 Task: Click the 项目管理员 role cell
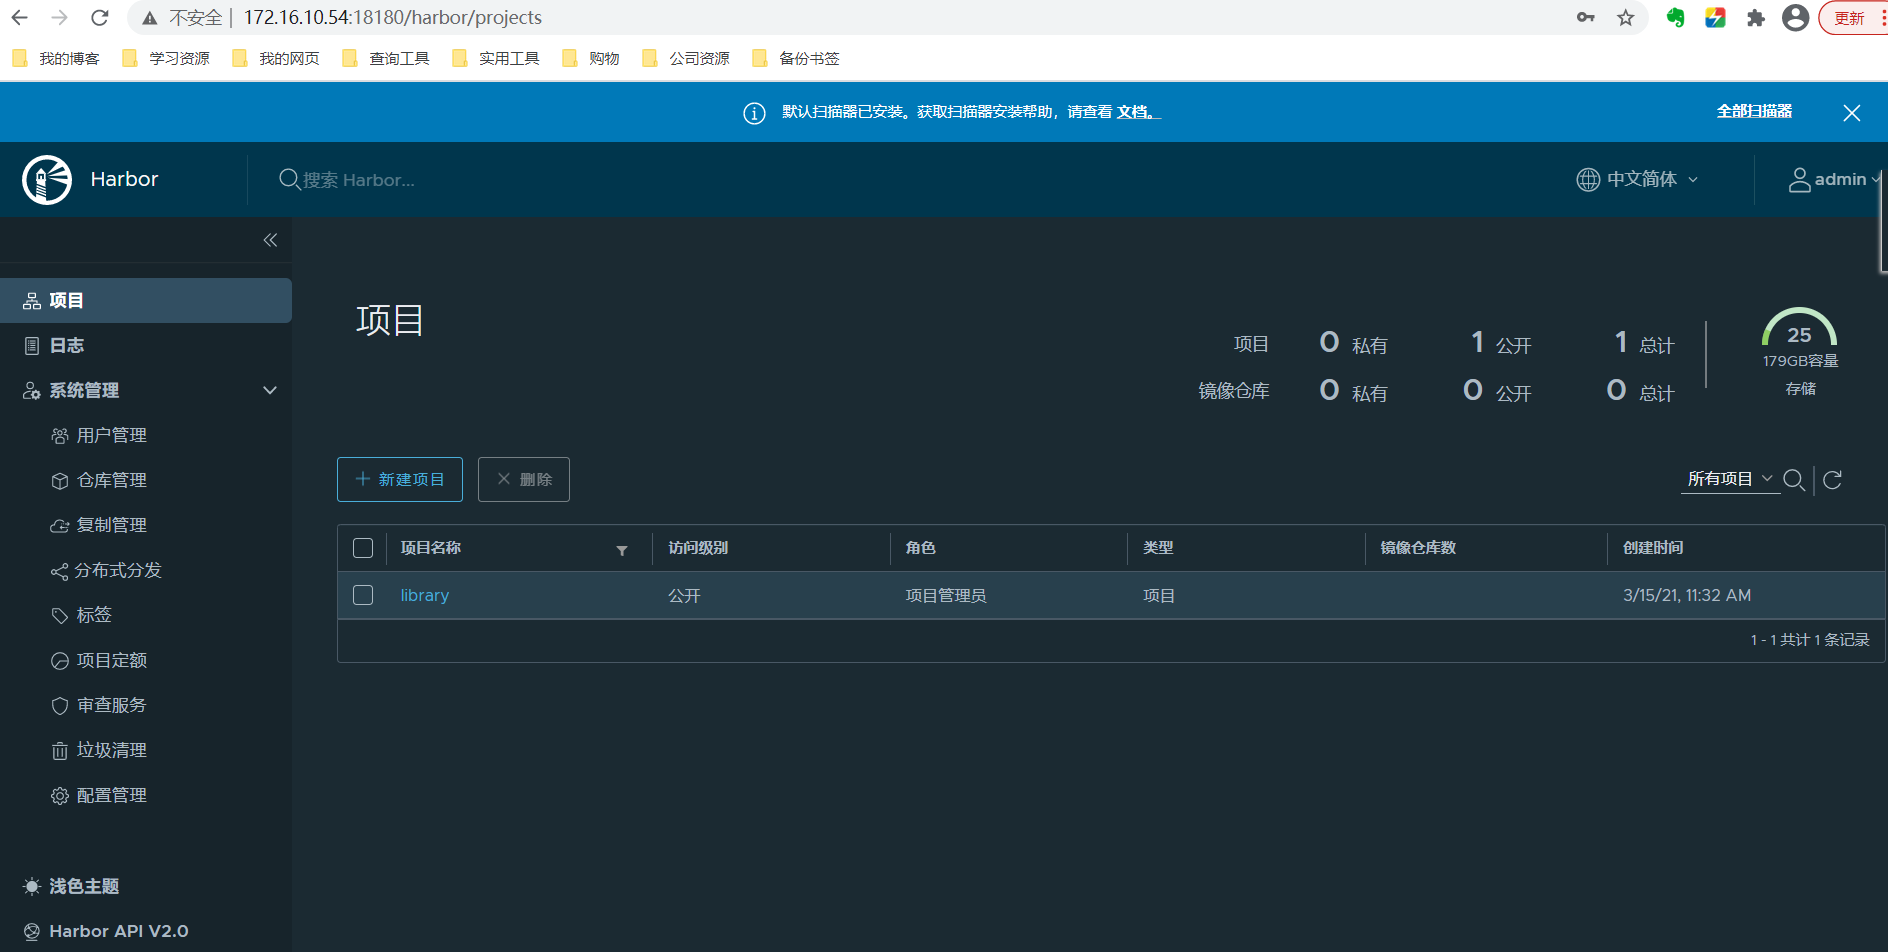946,595
